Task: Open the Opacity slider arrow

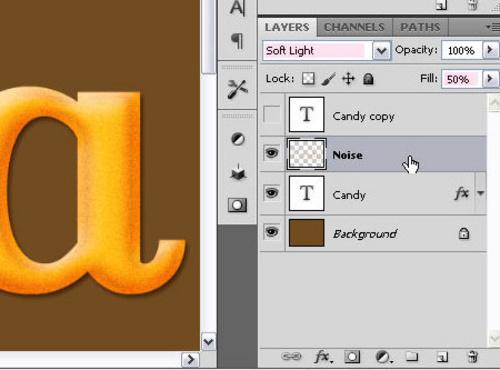Action: [x=490, y=50]
